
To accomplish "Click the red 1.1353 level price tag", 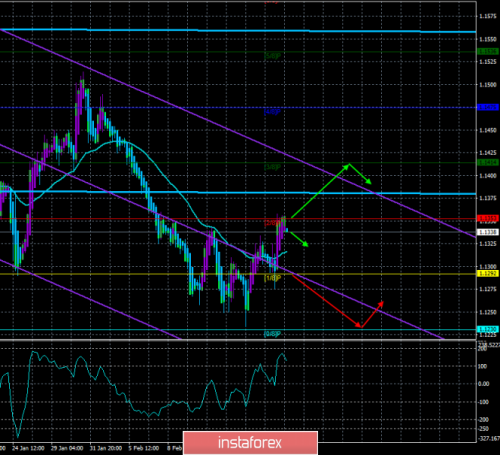I will [x=488, y=218].
